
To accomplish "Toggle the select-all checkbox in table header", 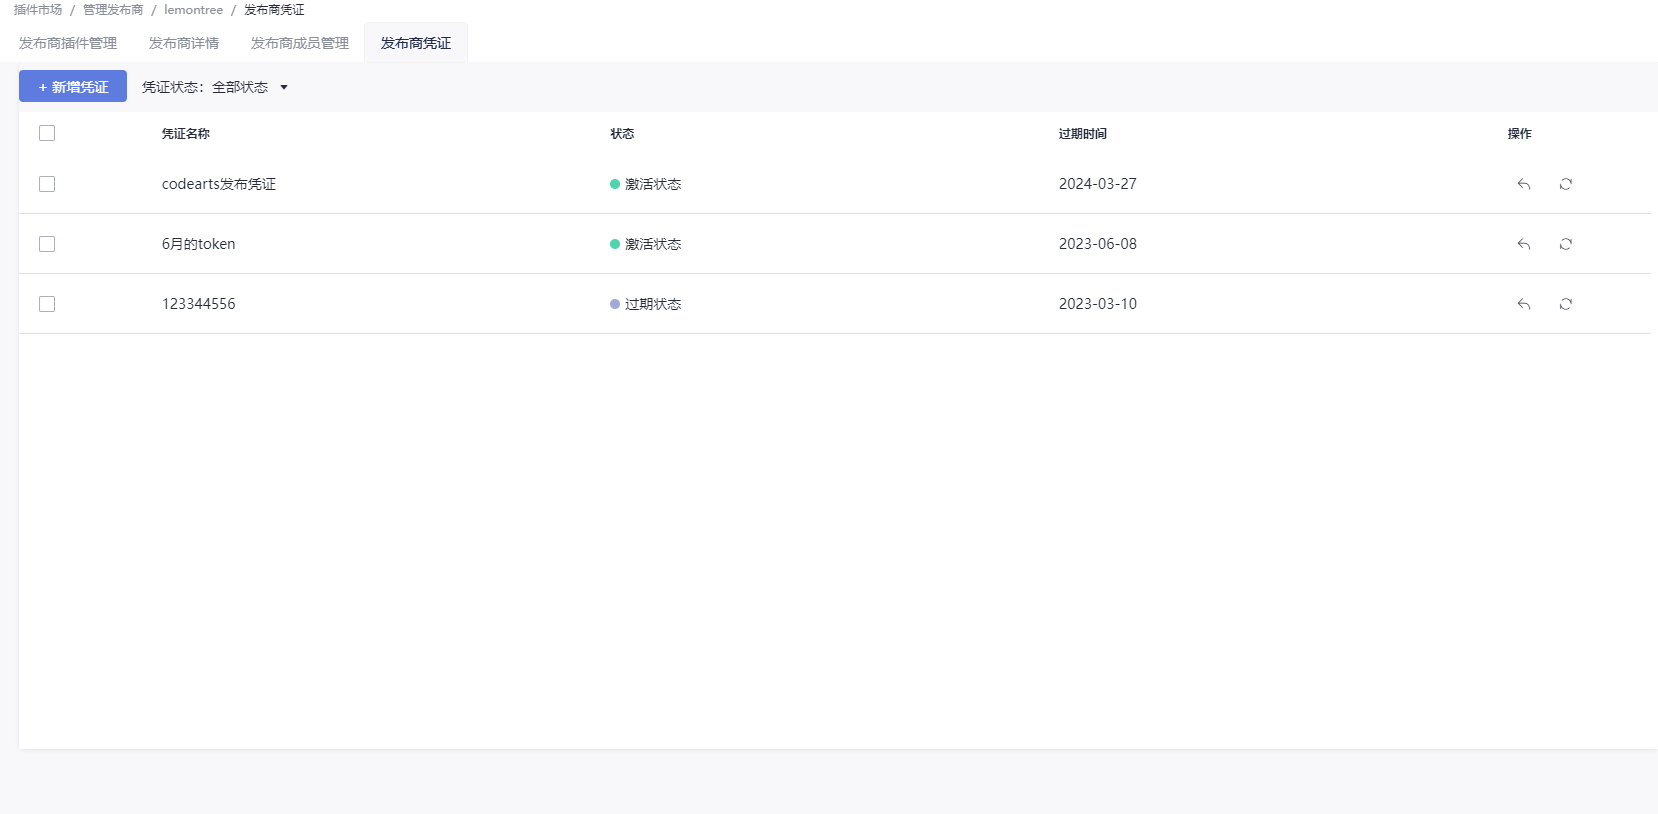I will pyautogui.click(x=47, y=133).
